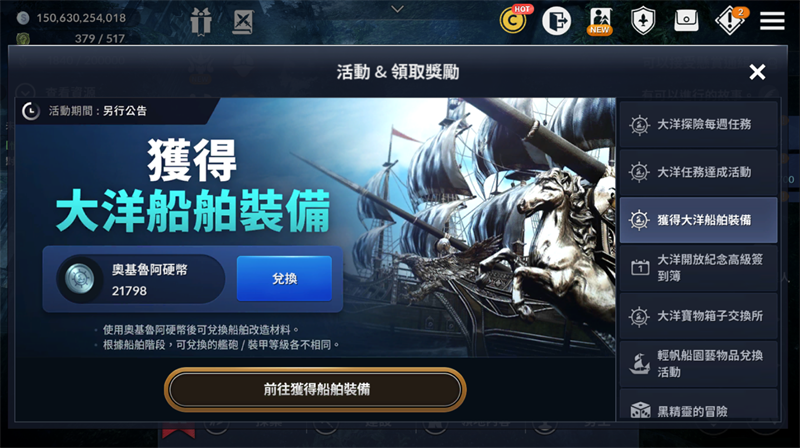Click 前往獲得船舶裝備 button
Screen dimensions: 800x448
tap(315, 389)
